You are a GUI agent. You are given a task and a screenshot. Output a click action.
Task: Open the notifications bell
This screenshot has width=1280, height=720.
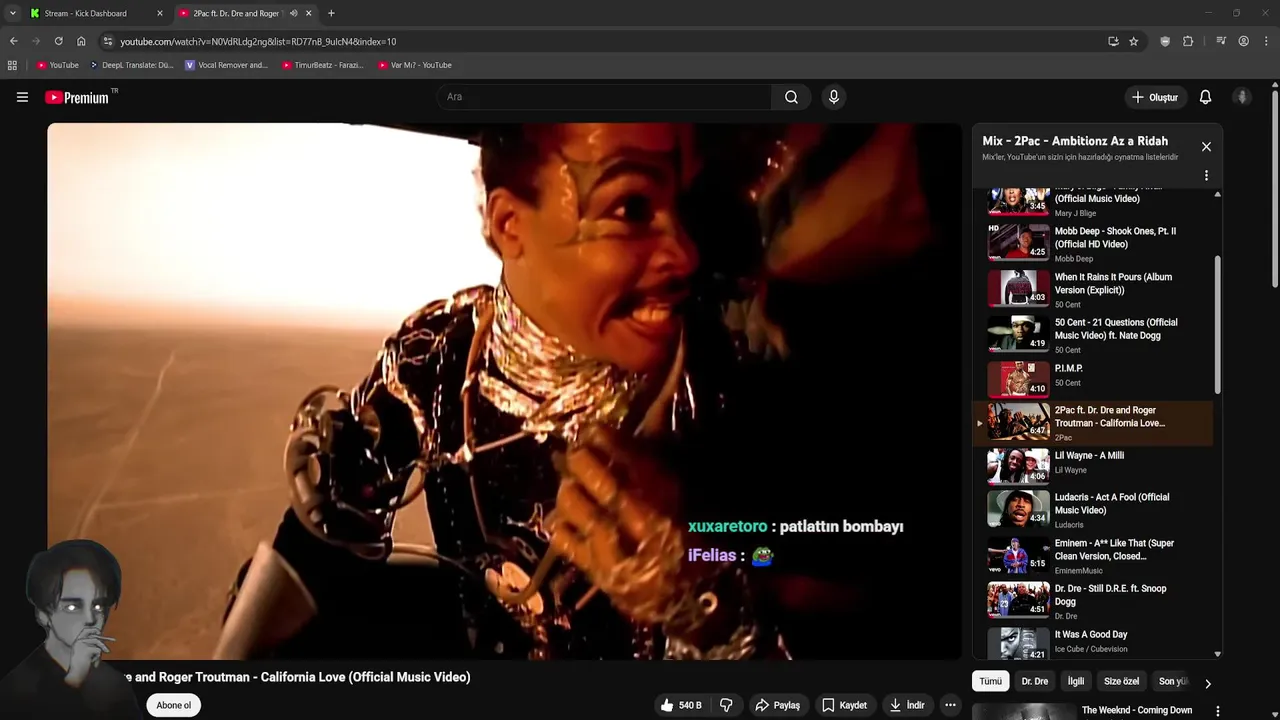(x=1205, y=97)
